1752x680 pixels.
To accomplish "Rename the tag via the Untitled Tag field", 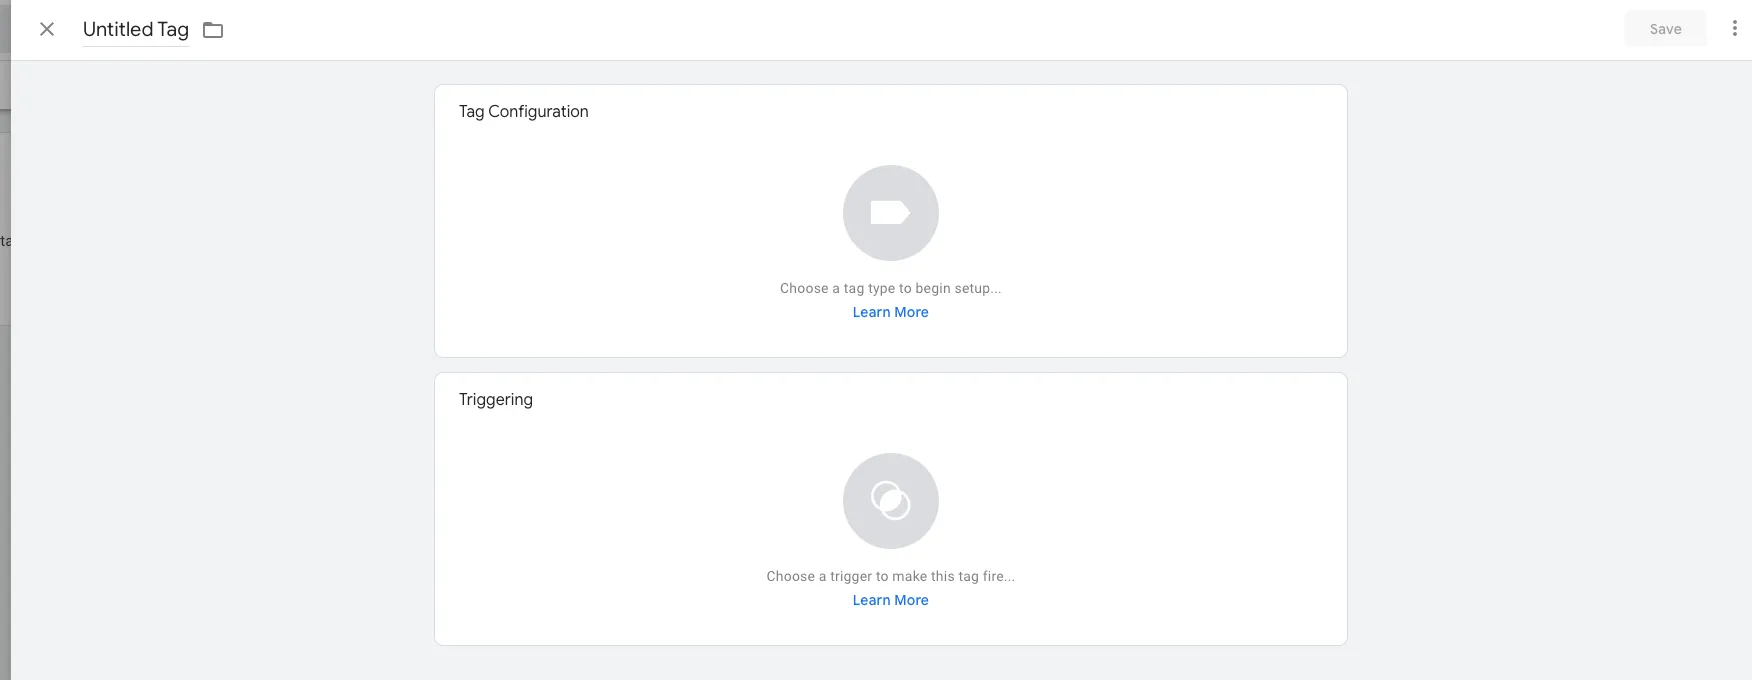I will (136, 30).
